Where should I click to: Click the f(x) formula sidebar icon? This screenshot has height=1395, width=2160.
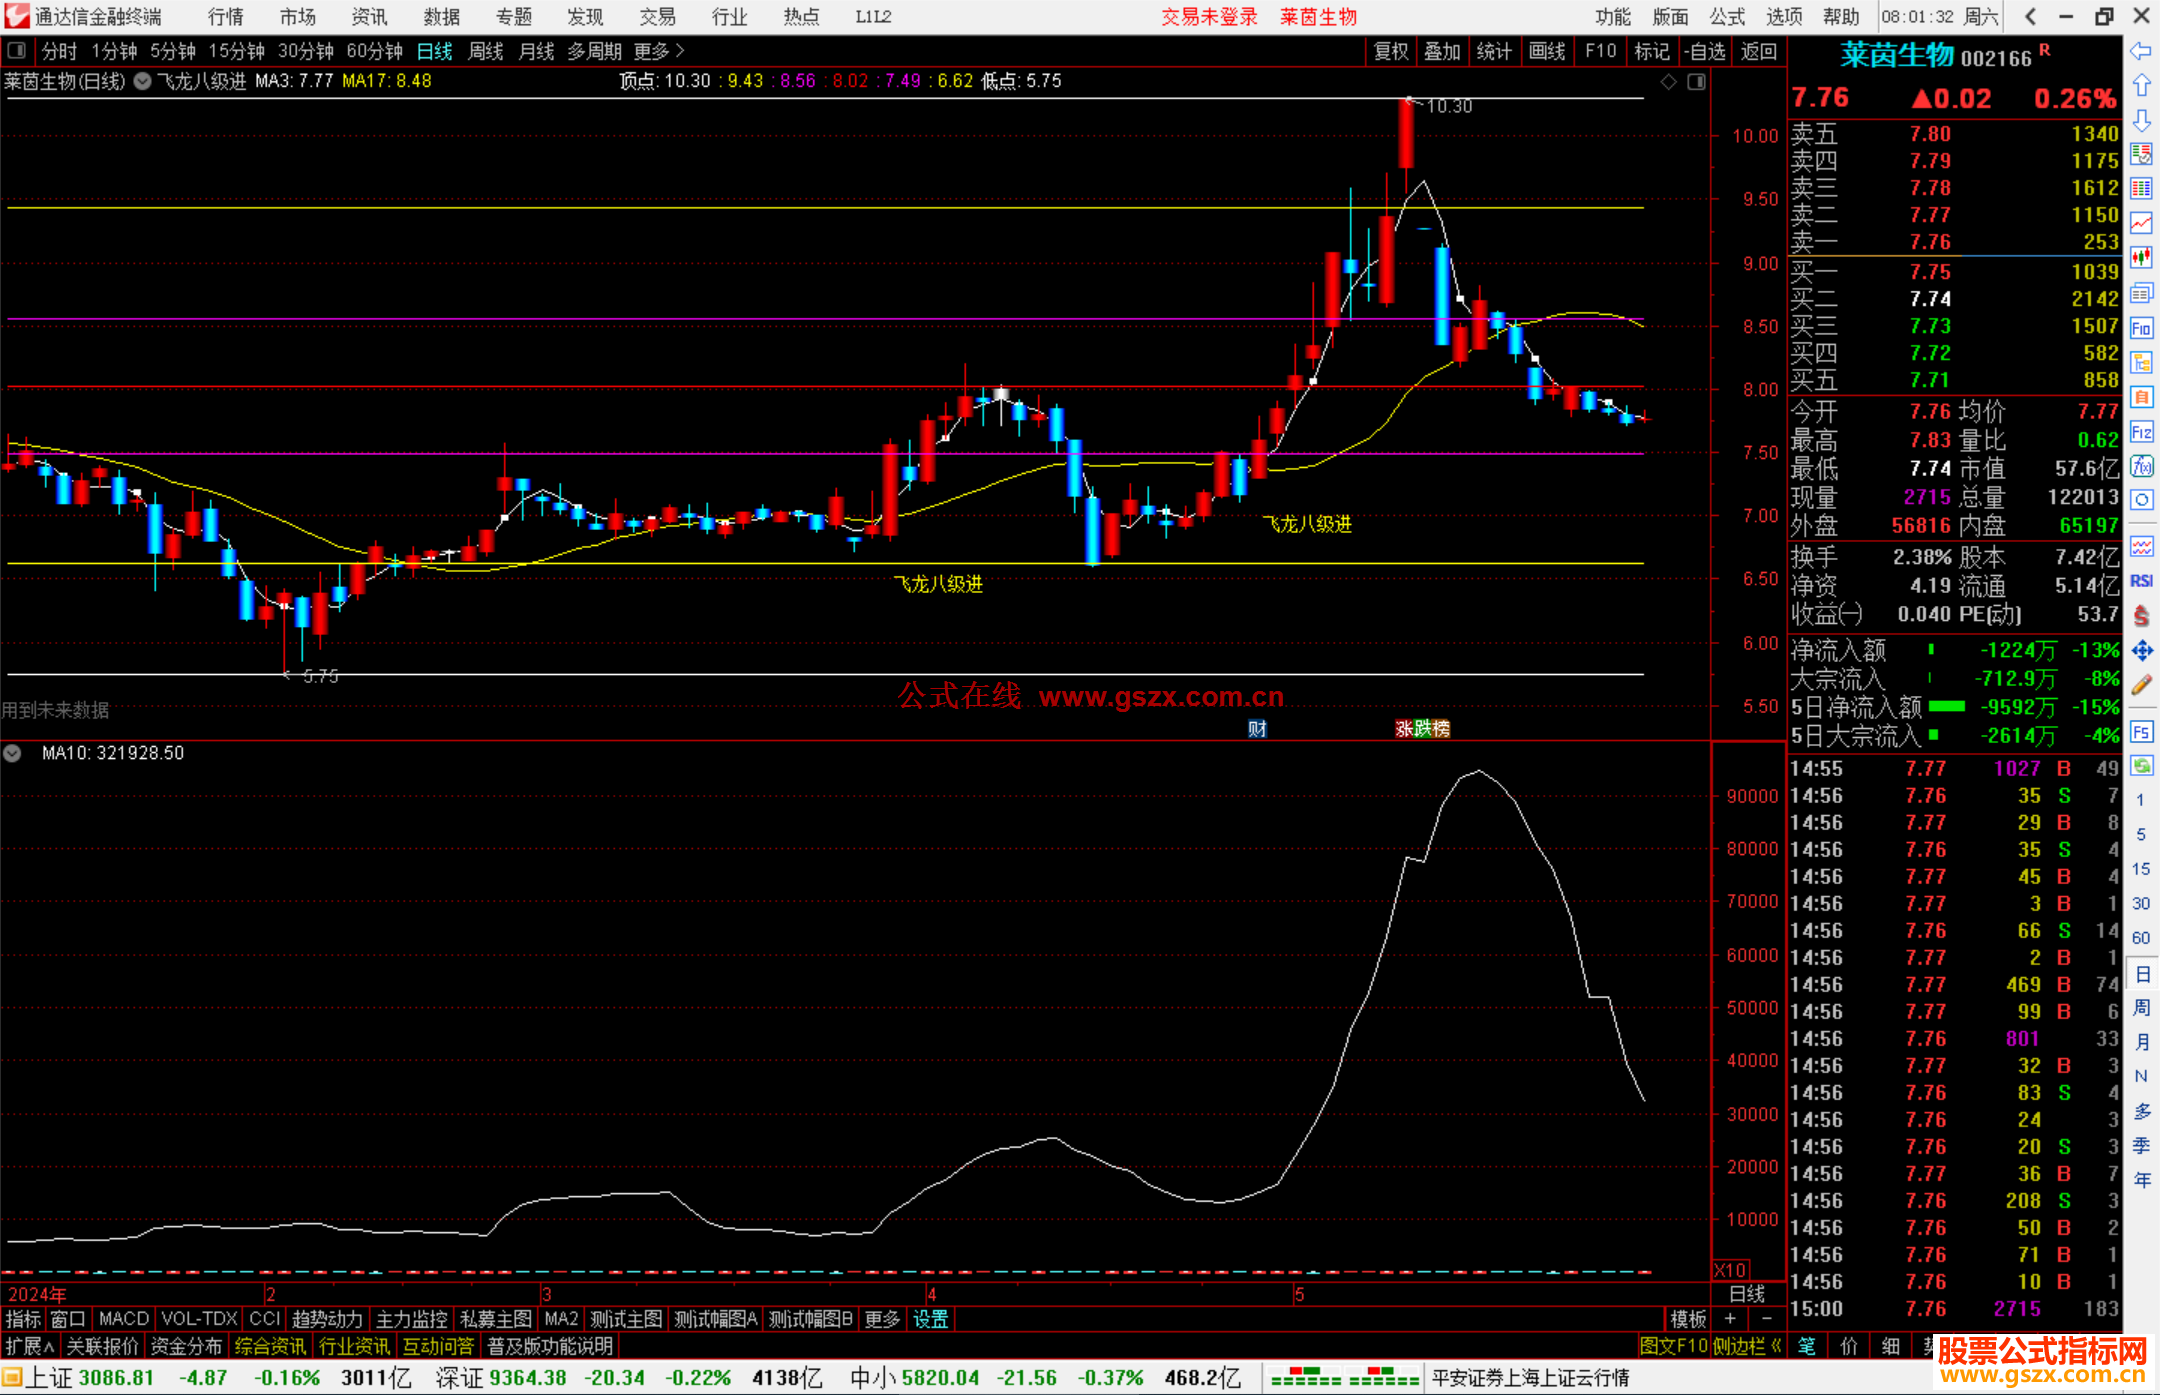click(x=2141, y=466)
